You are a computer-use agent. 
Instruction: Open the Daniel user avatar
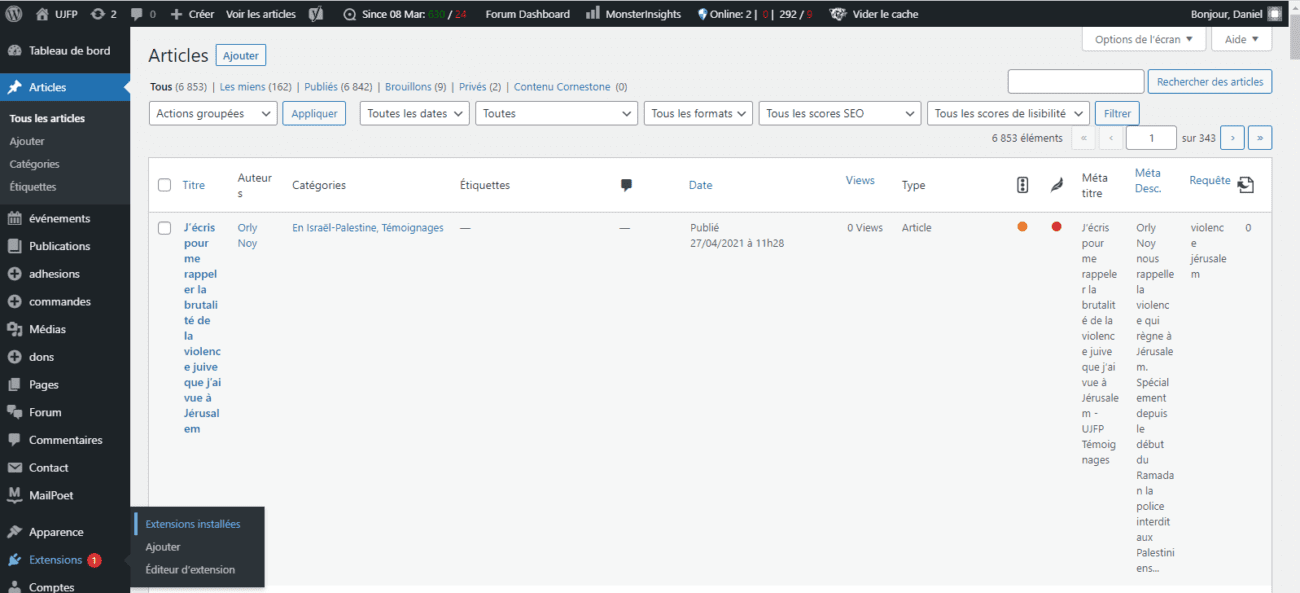pyautogui.click(x=1275, y=14)
